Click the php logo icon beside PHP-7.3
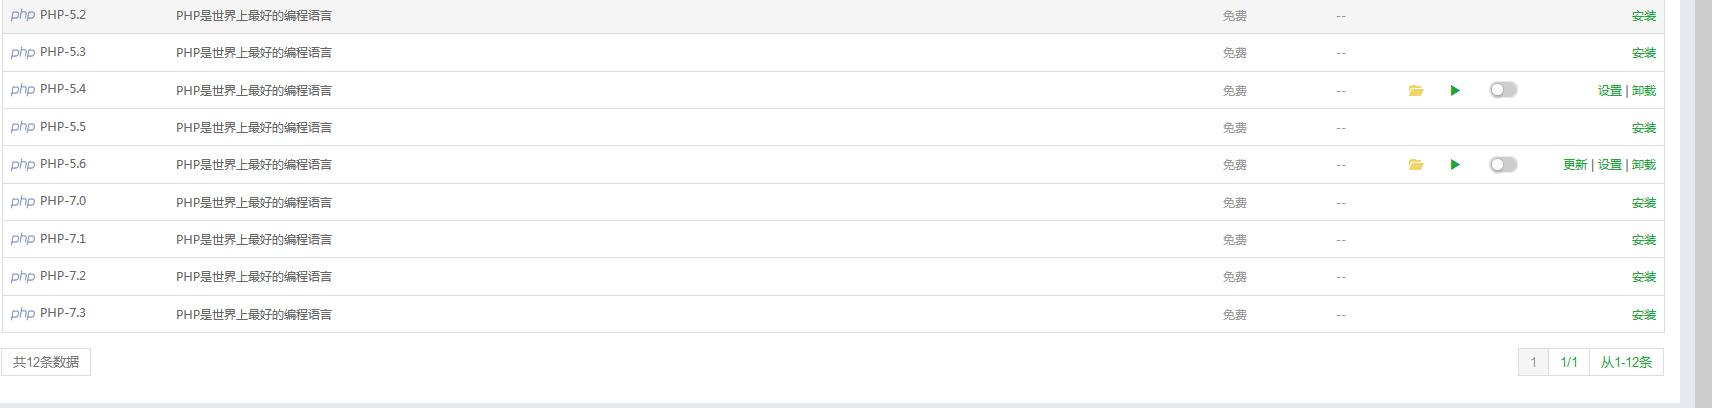Image resolution: width=1712 pixels, height=408 pixels. (x=23, y=314)
